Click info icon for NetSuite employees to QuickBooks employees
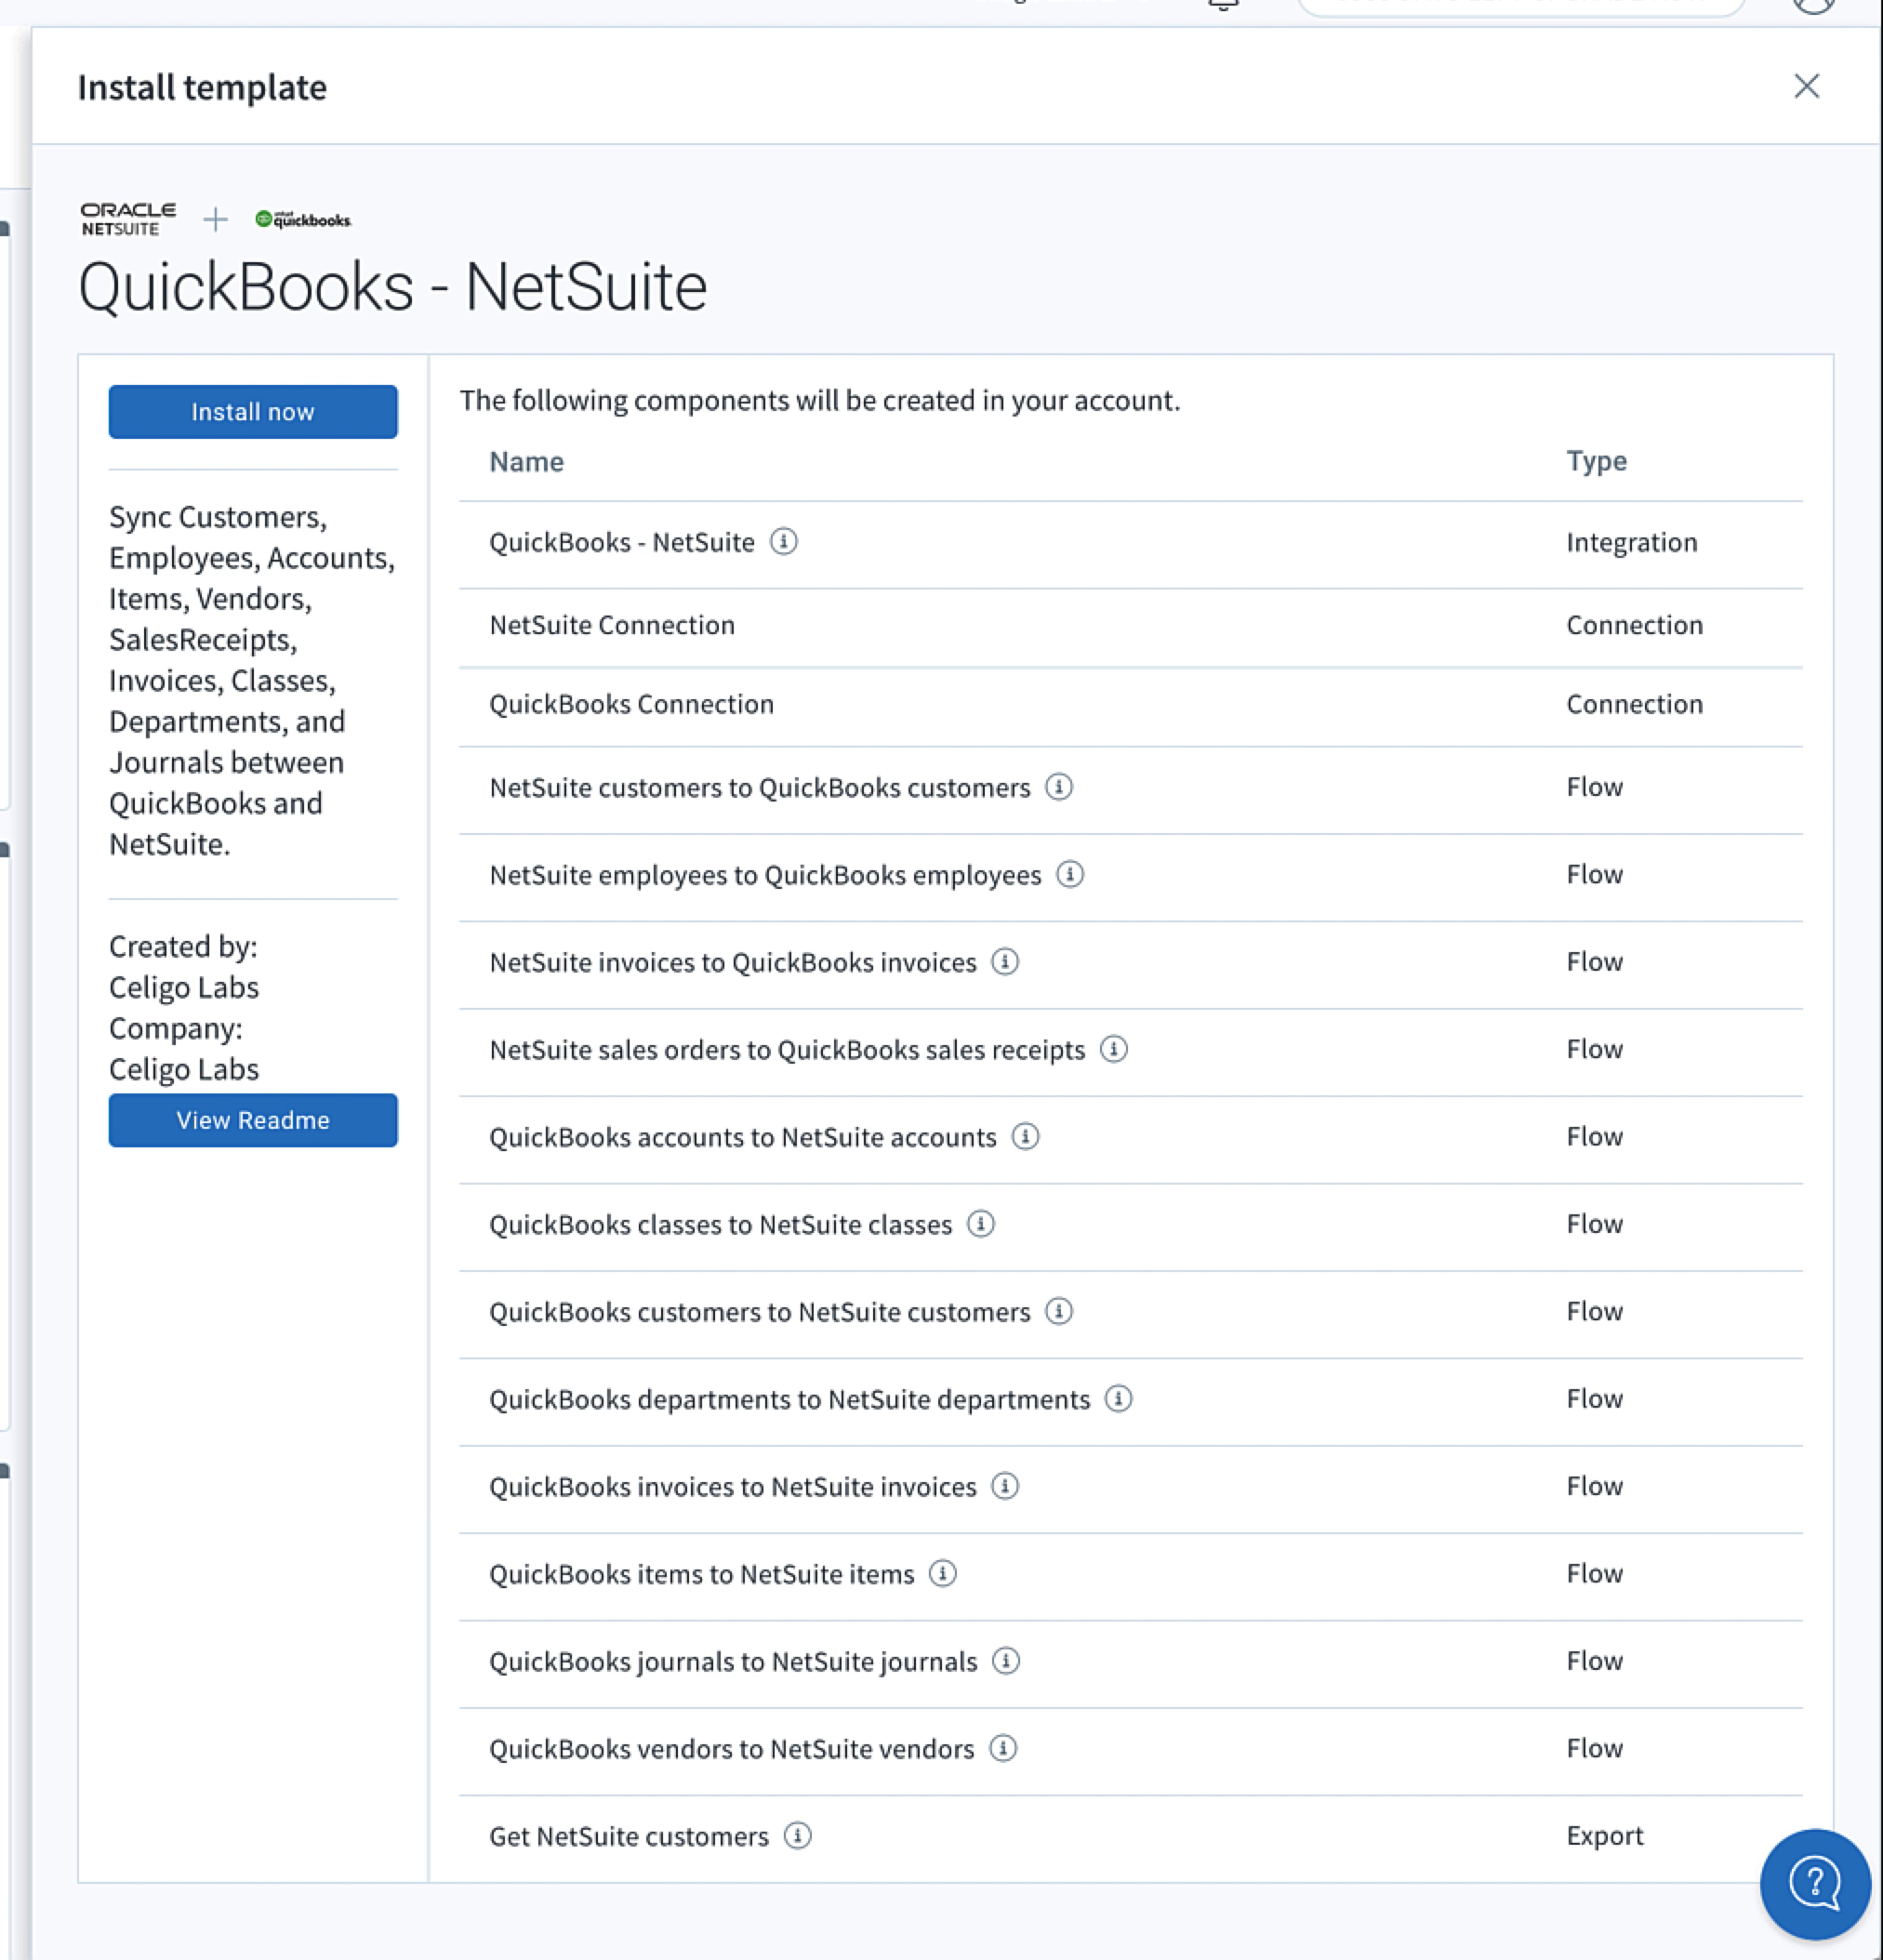Screen dimensions: 1883x1960 click(x=1070, y=874)
